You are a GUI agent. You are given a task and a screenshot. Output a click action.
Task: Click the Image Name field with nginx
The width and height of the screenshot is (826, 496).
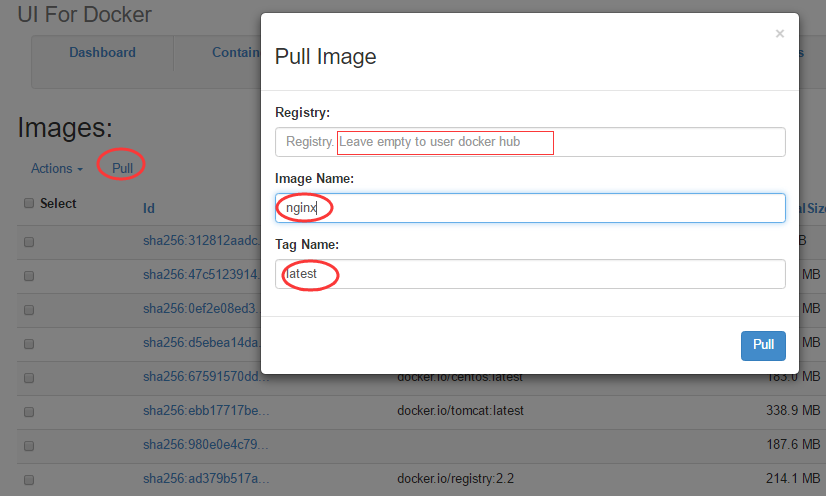click(x=530, y=208)
